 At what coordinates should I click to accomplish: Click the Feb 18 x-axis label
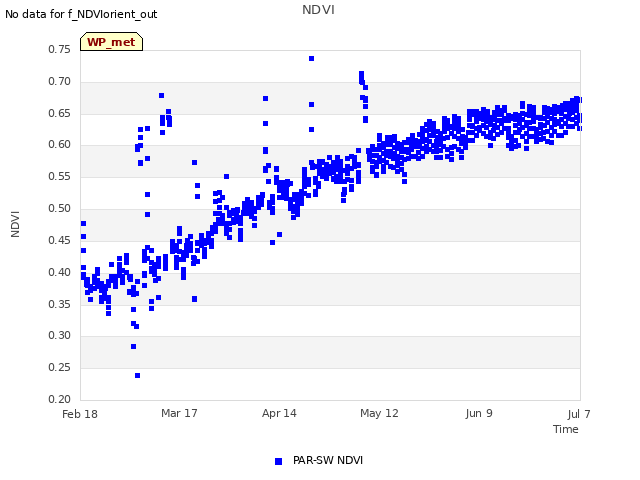click(x=80, y=414)
